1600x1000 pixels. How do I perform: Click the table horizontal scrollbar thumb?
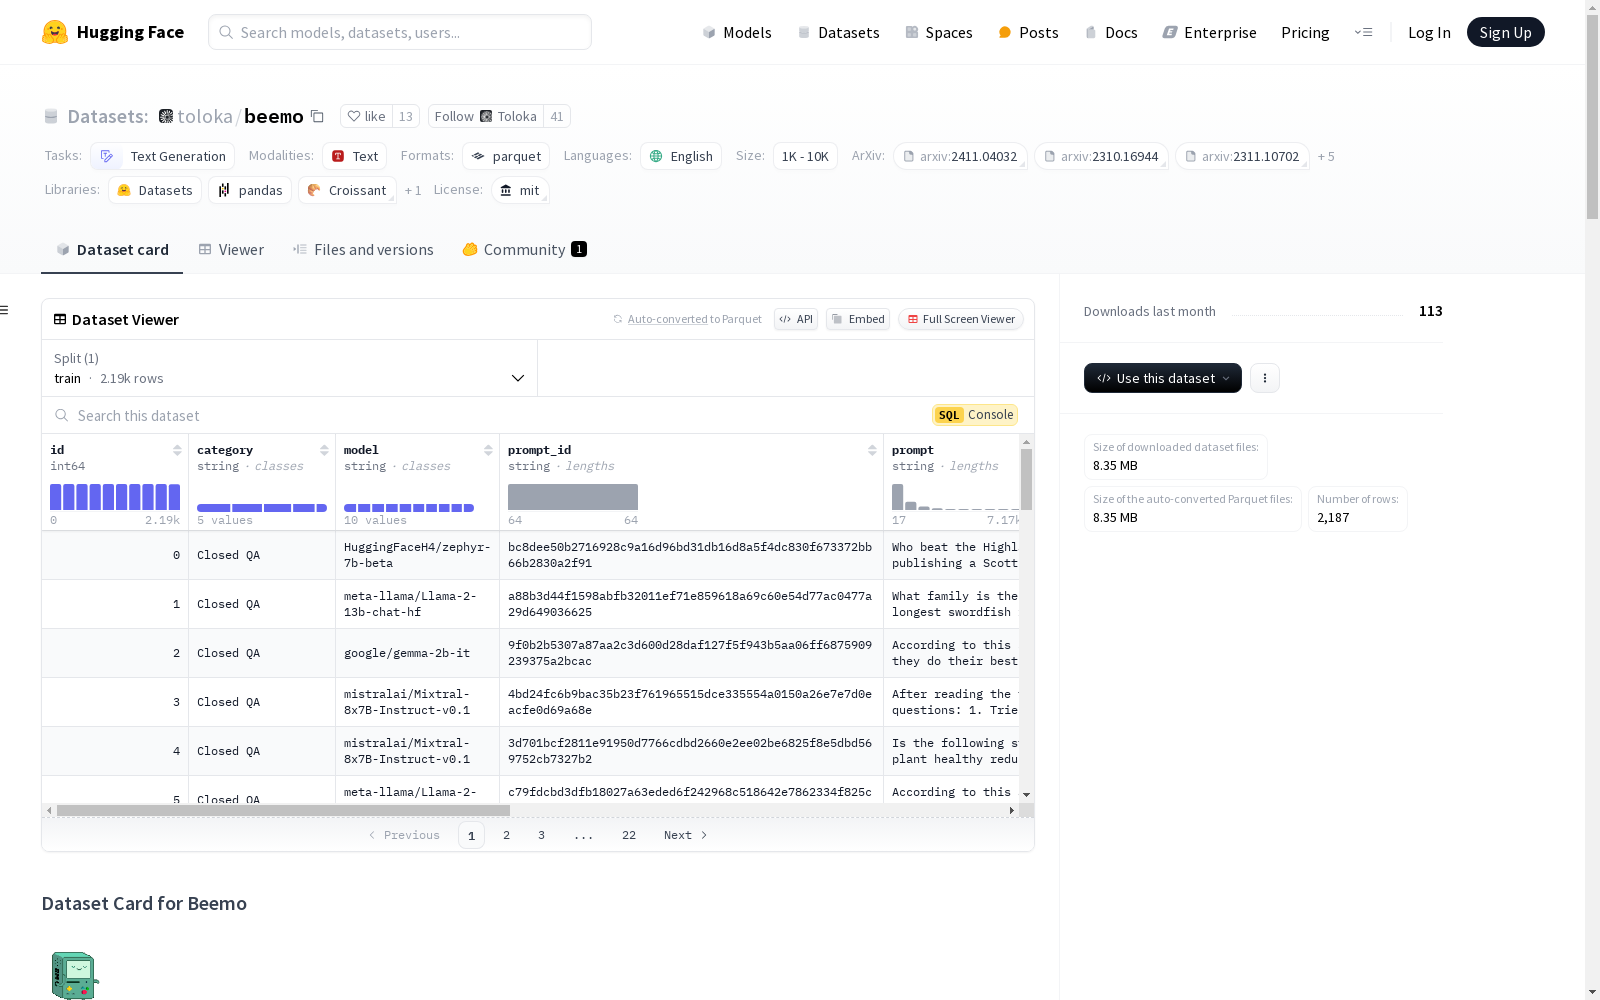click(x=283, y=810)
